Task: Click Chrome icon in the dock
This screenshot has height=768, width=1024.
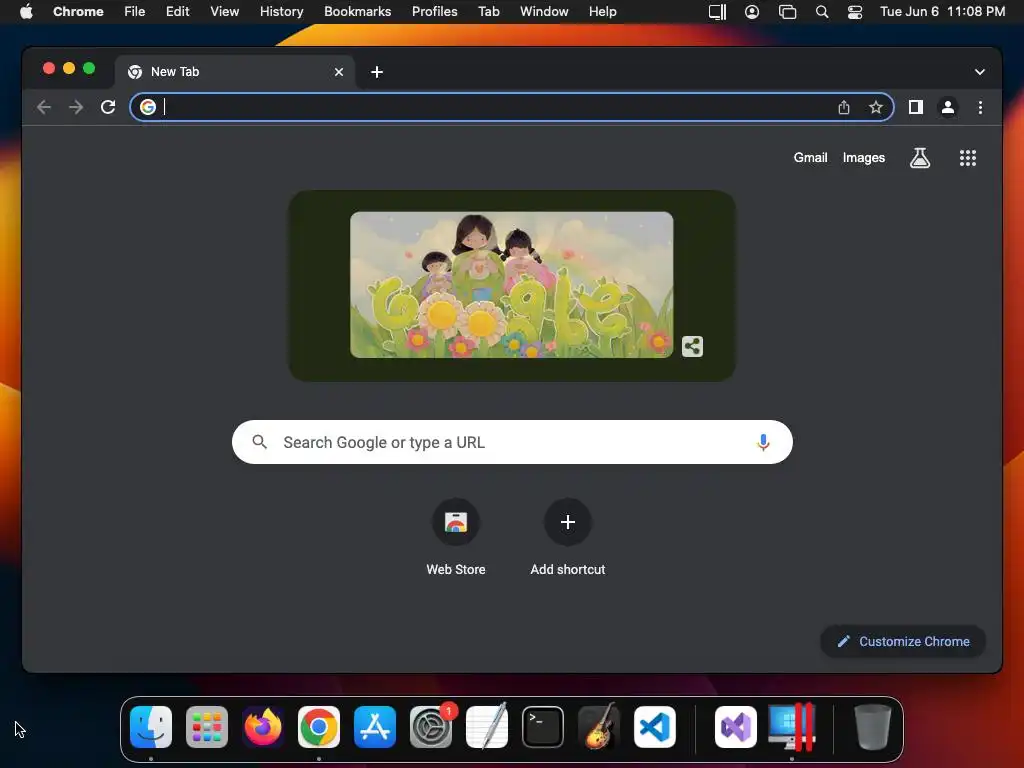Action: tap(319, 727)
